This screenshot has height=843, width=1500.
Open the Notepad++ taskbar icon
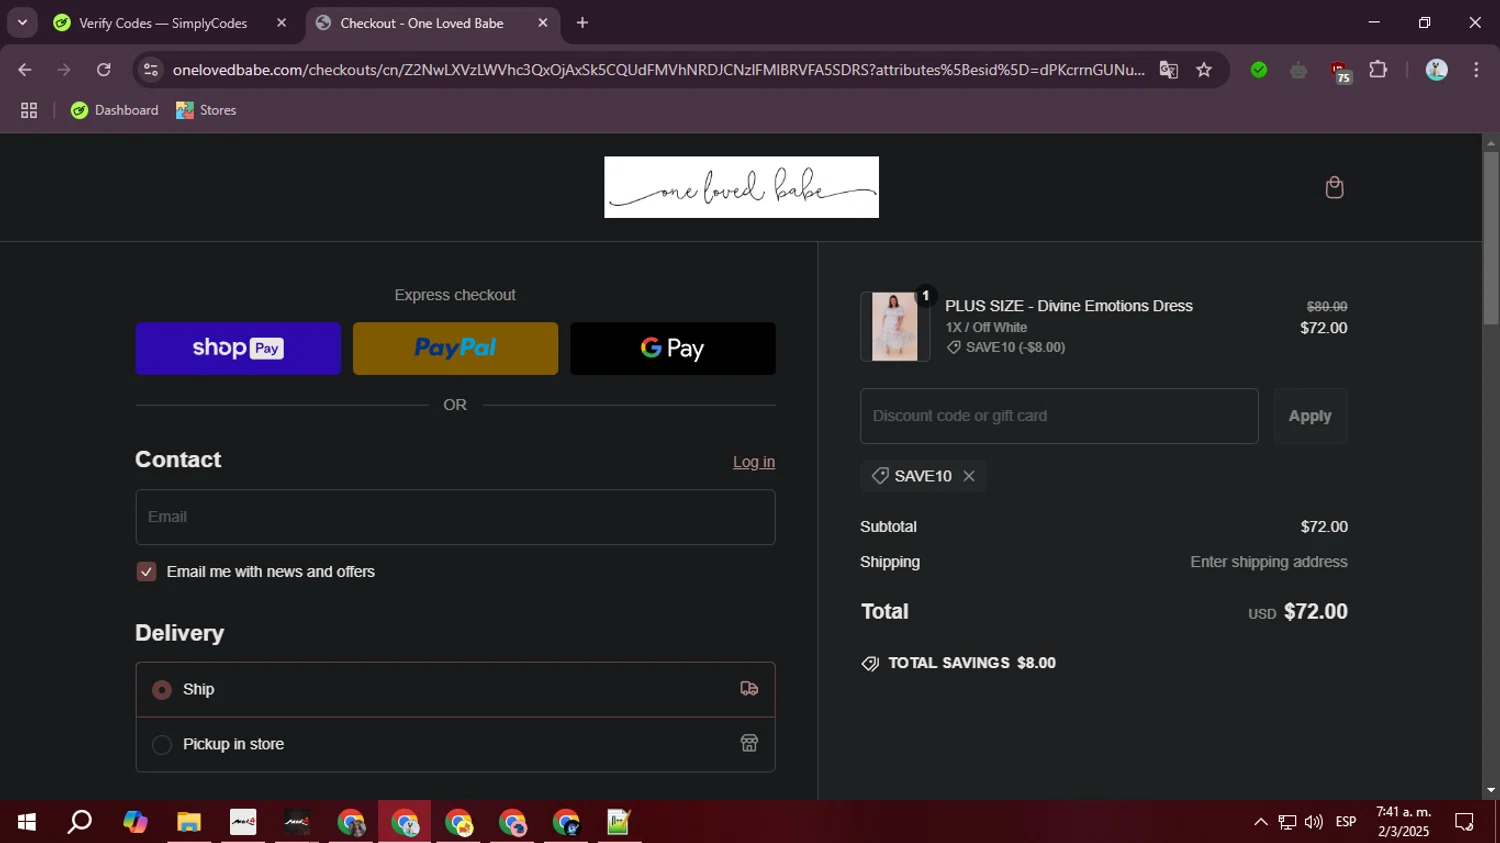click(619, 822)
